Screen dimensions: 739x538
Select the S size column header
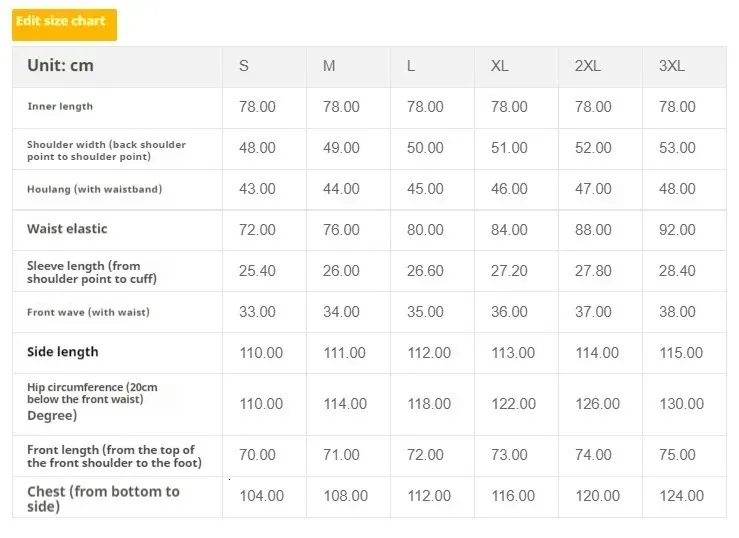pyautogui.click(x=244, y=66)
